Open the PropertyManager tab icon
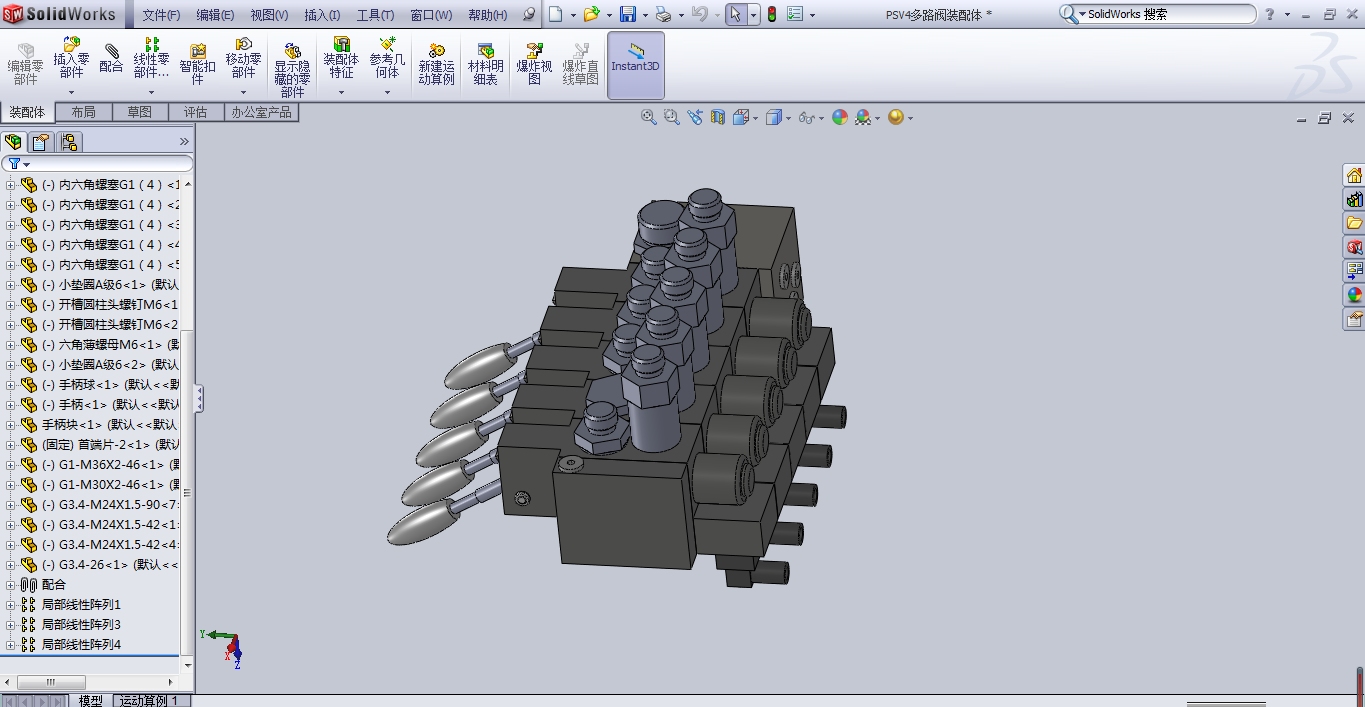This screenshot has height=707, width=1365. click(x=40, y=141)
